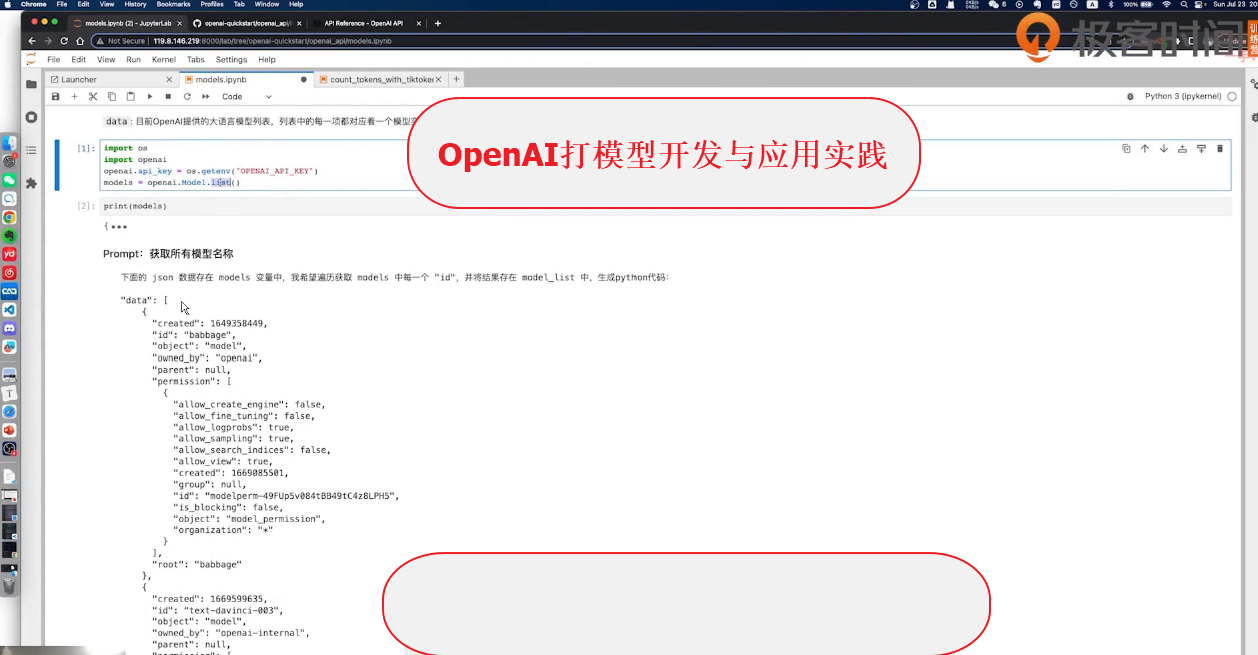The image size is (1258, 655).
Task: Click the Chrome address bar URL
Action: coord(272,41)
